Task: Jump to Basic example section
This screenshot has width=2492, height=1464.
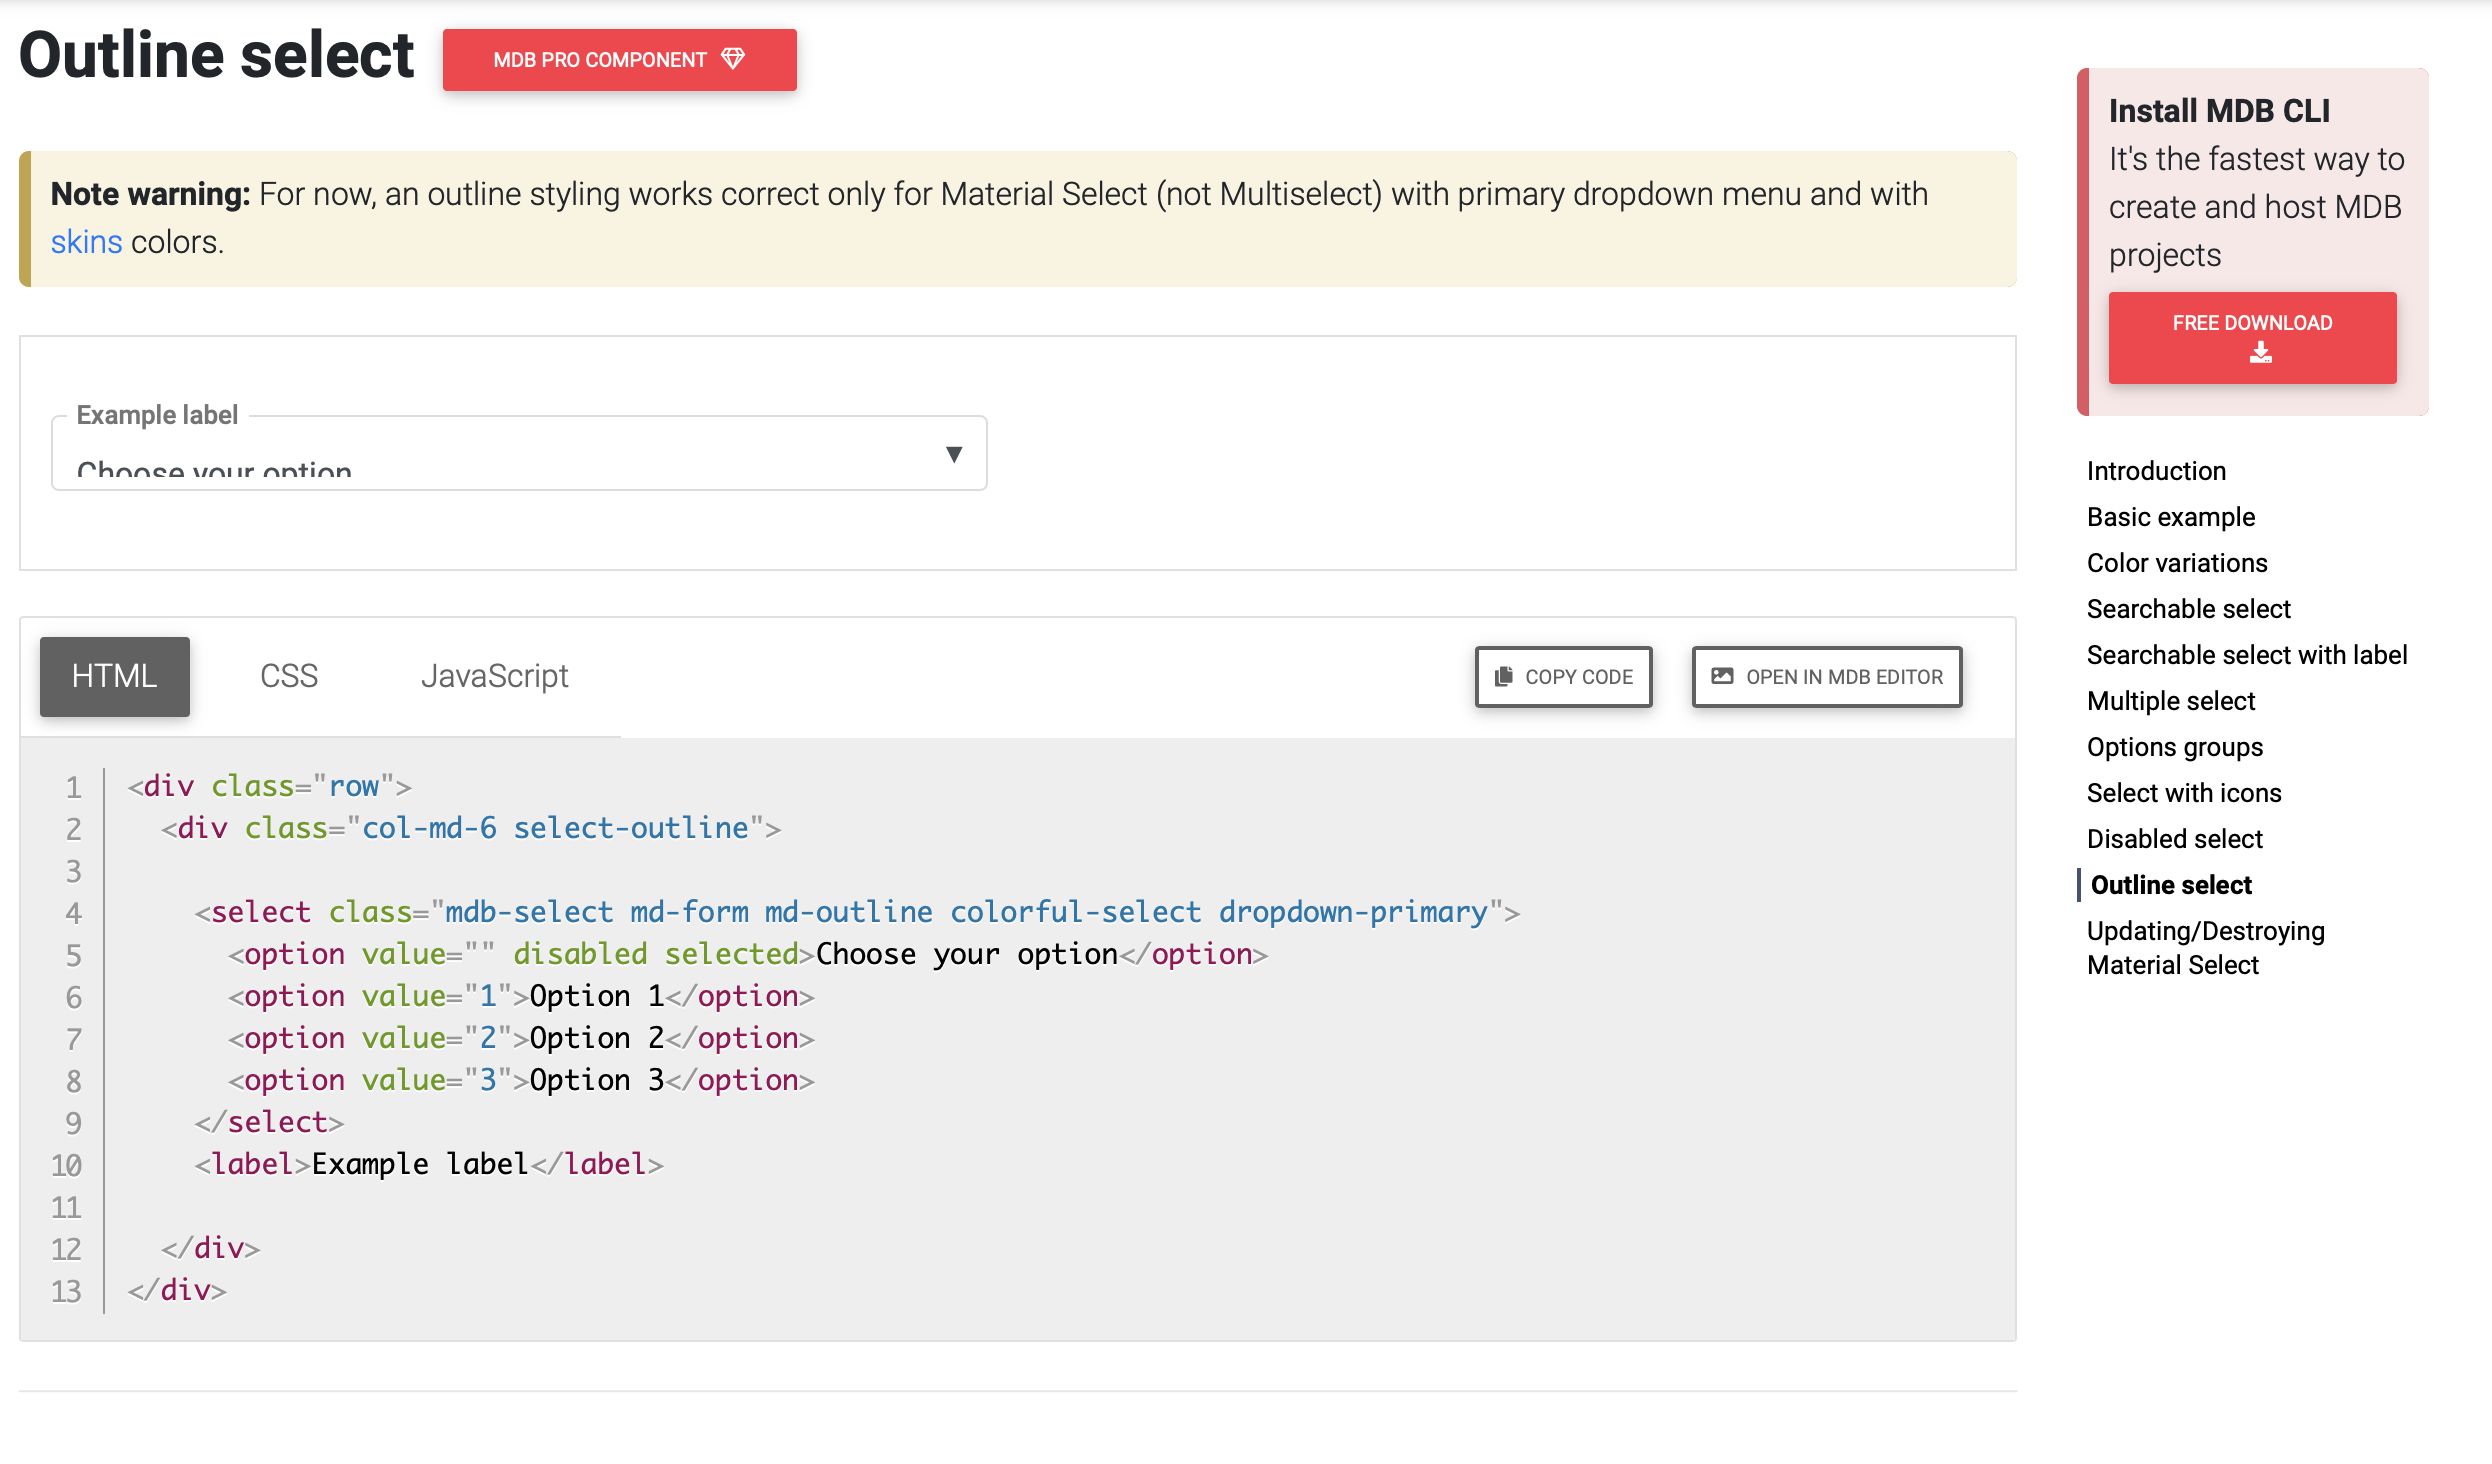Action: (x=2171, y=517)
